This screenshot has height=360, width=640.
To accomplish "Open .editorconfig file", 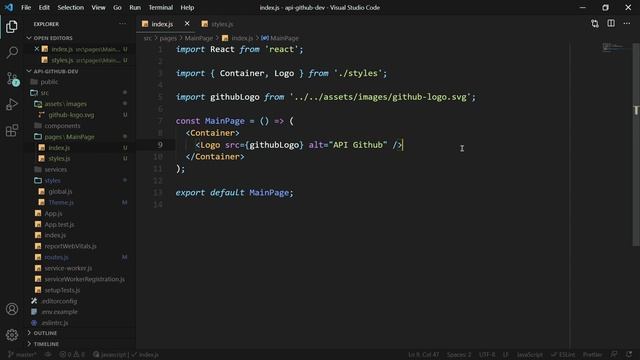I will [x=59, y=301].
